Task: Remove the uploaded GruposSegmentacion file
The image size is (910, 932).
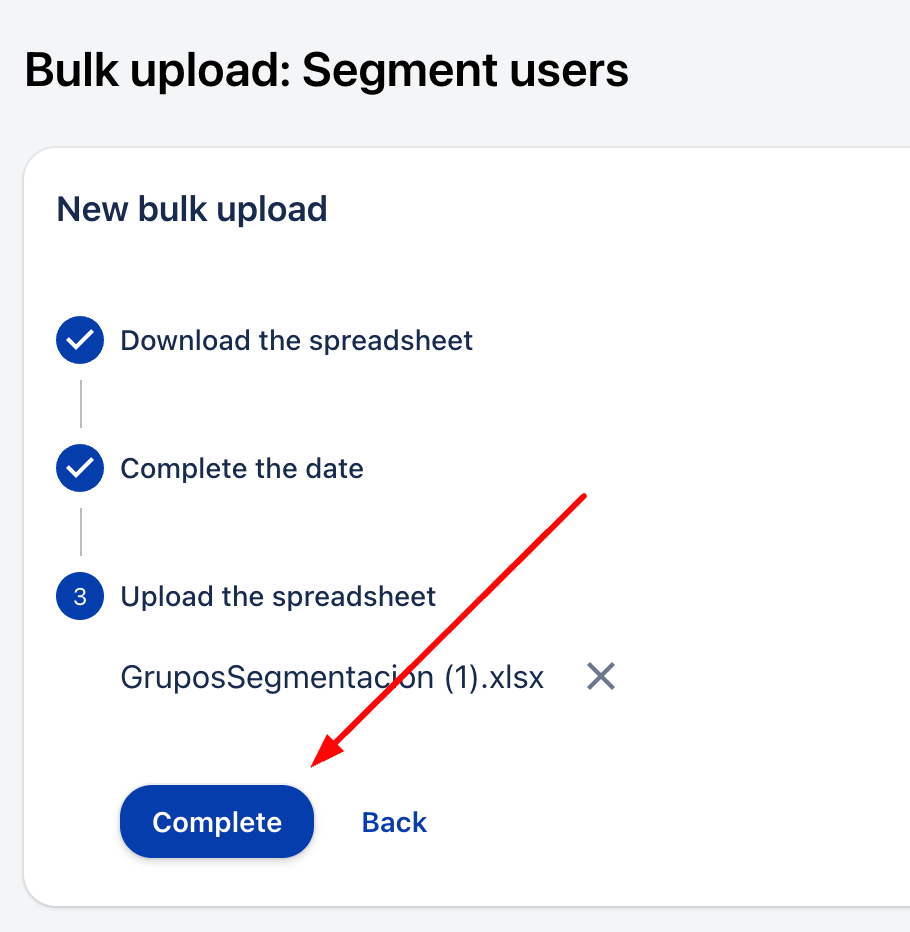Action: [601, 677]
